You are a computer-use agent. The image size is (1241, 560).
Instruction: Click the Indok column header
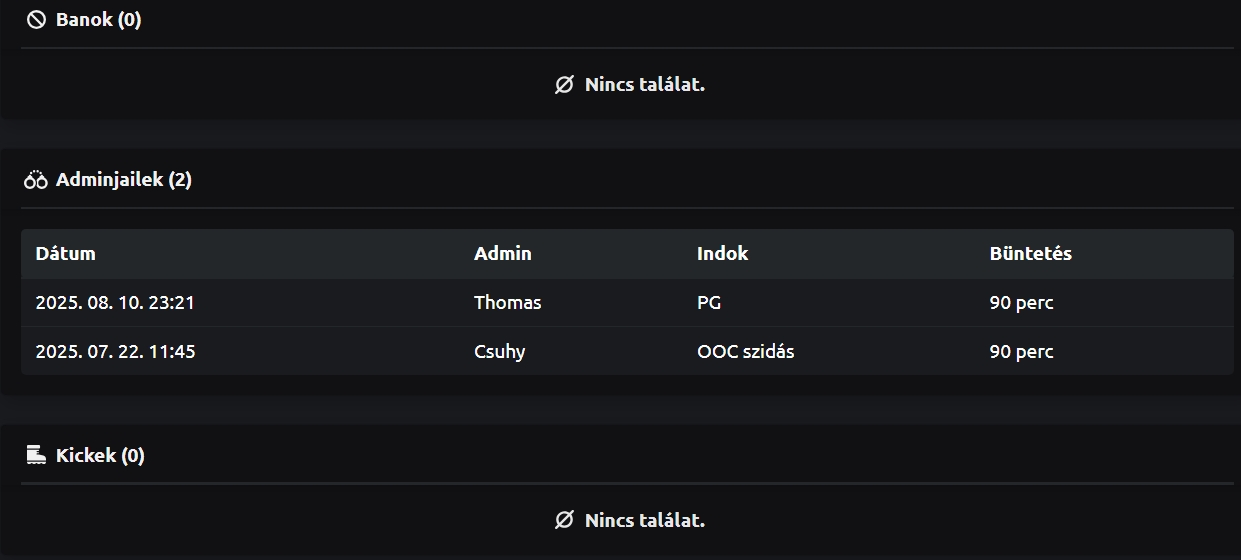(x=722, y=253)
